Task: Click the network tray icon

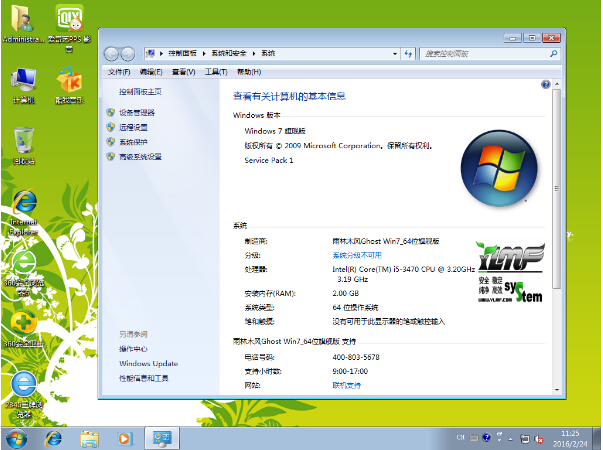Action: pos(525,438)
